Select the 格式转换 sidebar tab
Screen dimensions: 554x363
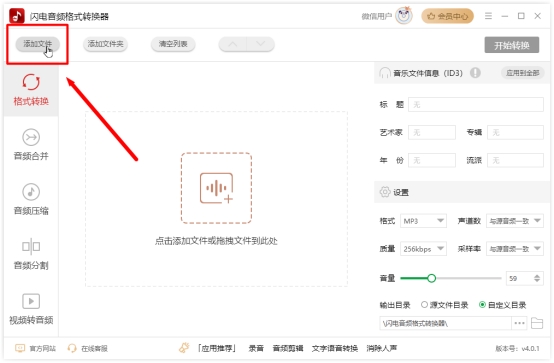pos(31,90)
